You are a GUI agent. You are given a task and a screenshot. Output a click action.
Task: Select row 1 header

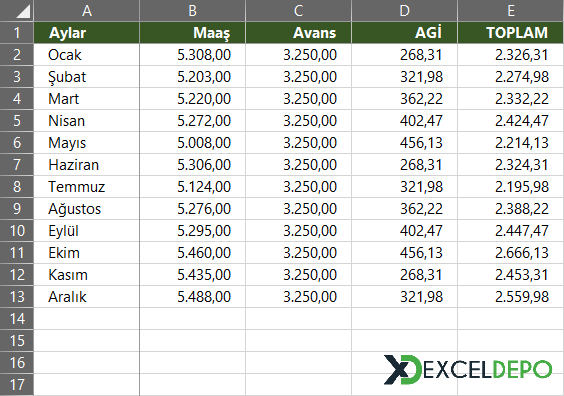(x=17, y=33)
